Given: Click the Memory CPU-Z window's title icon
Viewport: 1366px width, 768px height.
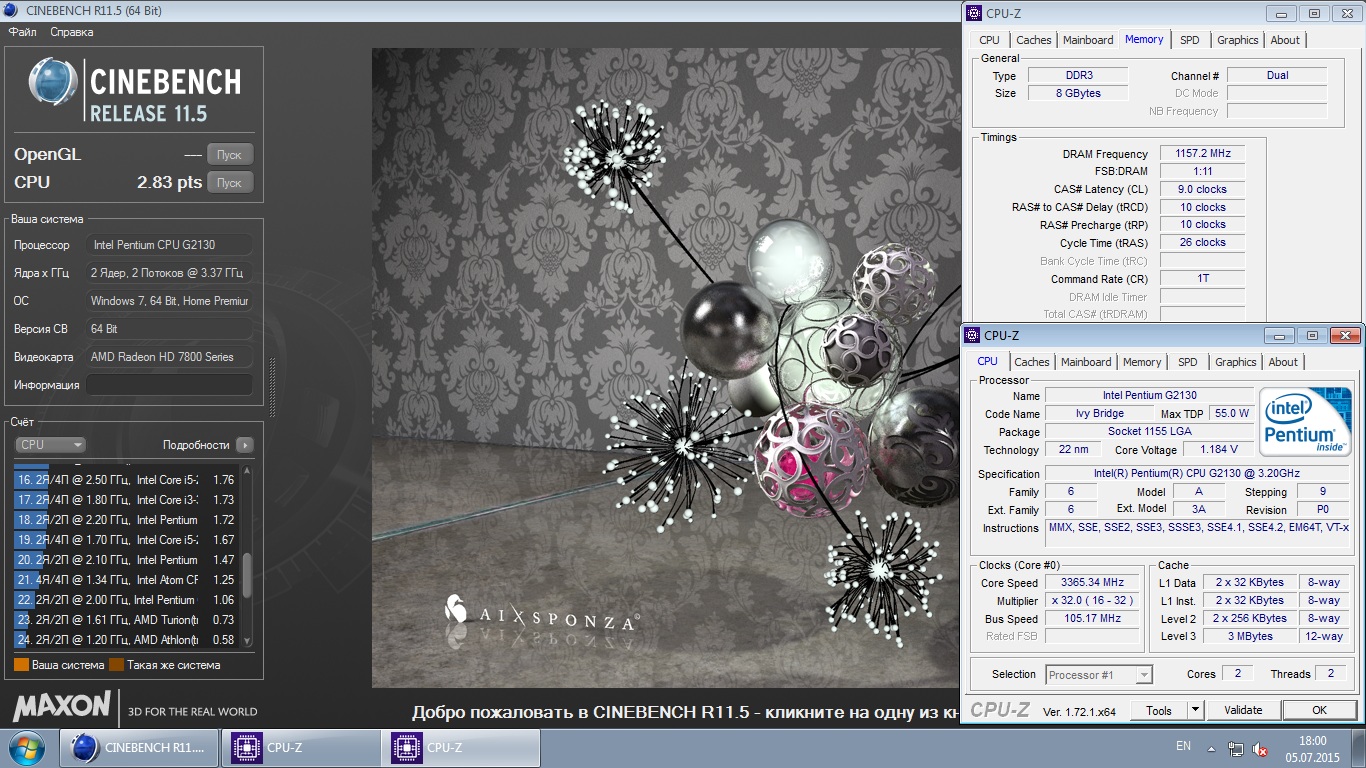Looking at the screenshot, I should click(974, 13).
